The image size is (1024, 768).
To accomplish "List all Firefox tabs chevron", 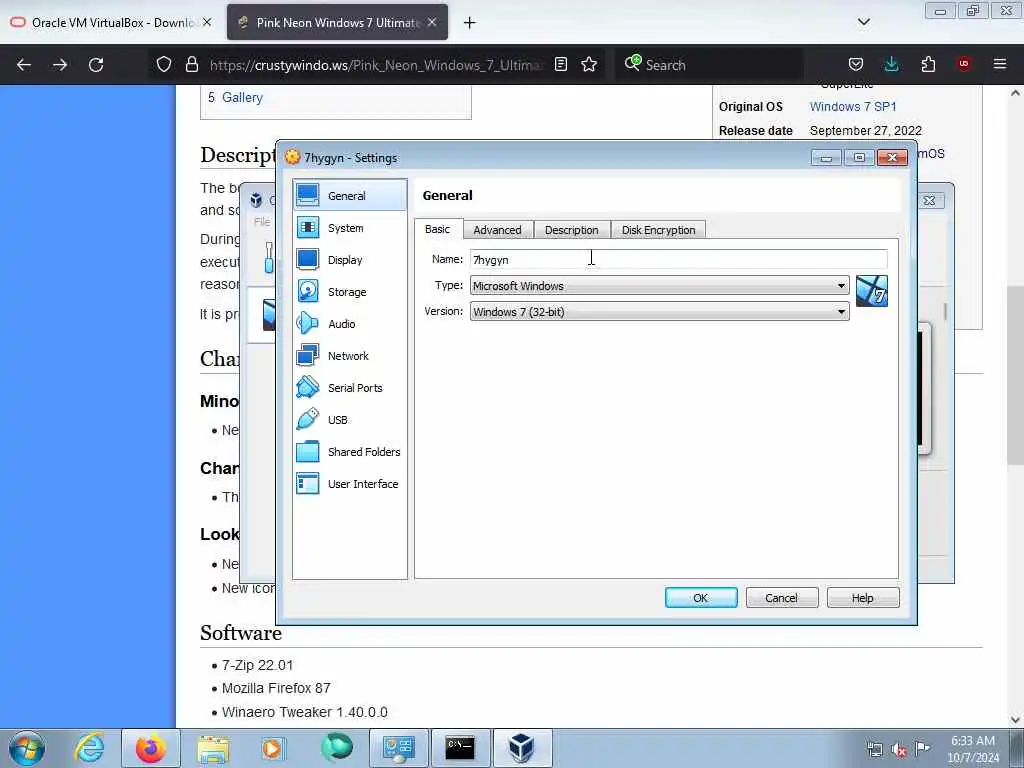I will point(864,22).
